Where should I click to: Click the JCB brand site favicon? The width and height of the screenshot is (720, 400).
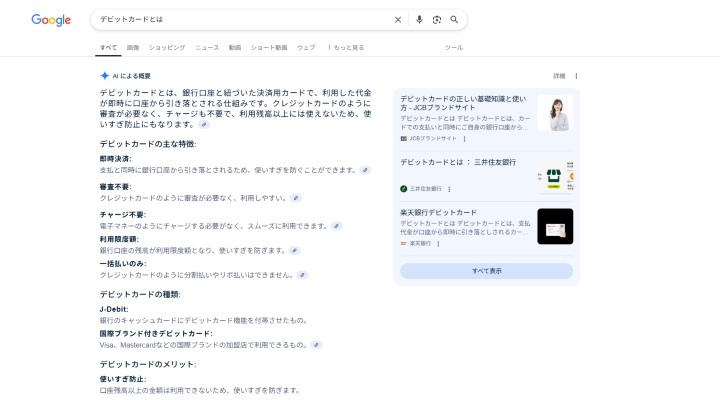pyautogui.click(x=404, y=139)
